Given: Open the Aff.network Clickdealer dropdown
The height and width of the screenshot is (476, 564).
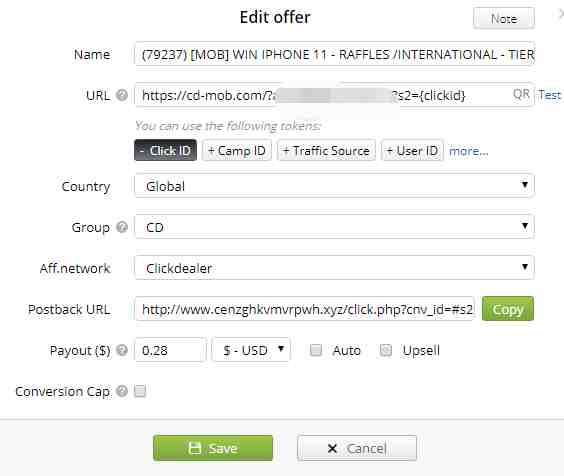Looking at the screenshot, I should pos(334,268).
